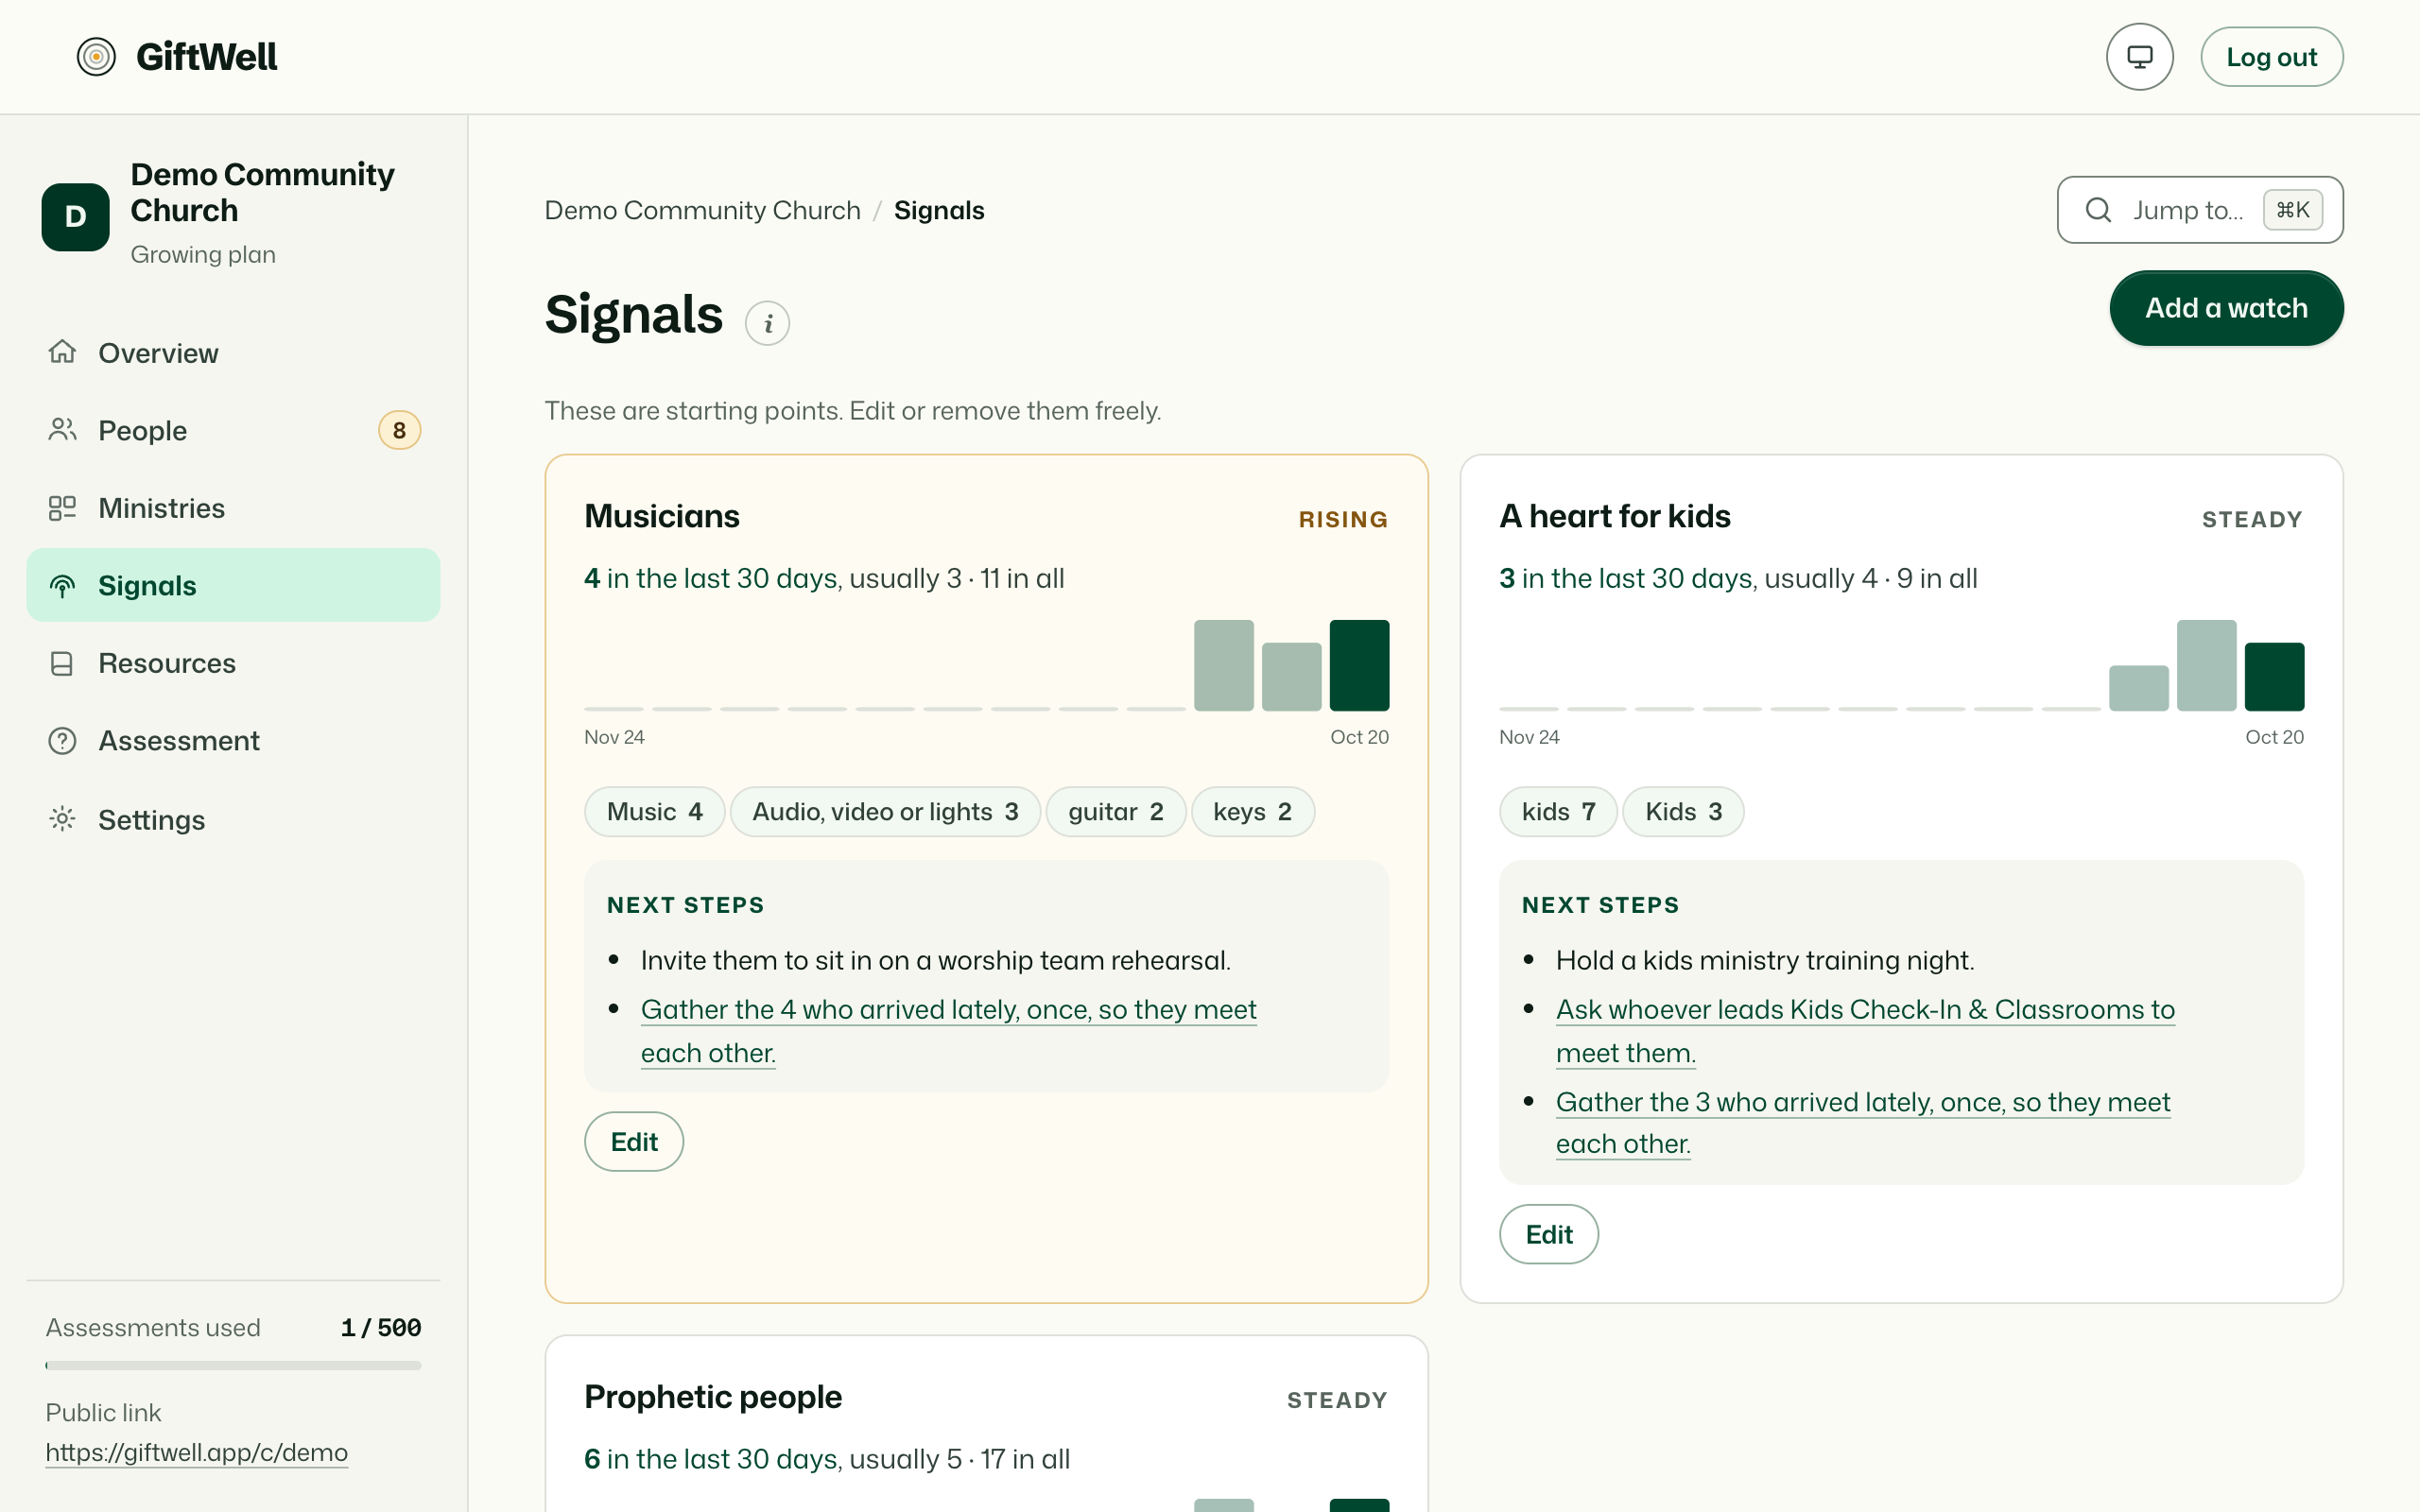Screen dimensions: 2420x1512
Task: Click the Jump to search field
Action: coord(2200,210)
